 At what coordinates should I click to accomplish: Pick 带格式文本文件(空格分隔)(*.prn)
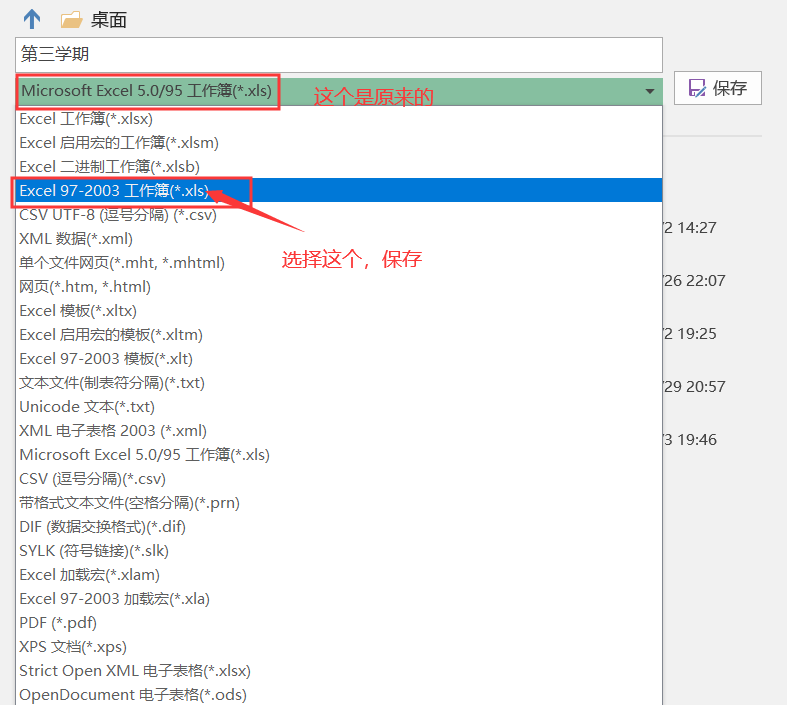click(x=339, y=503)
